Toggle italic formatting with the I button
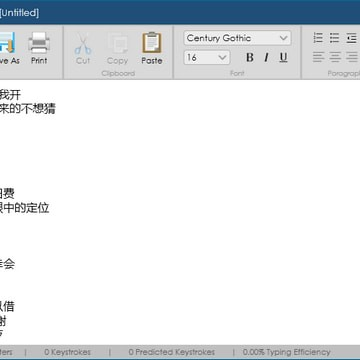The image size is (360, 360). [266, 58]
